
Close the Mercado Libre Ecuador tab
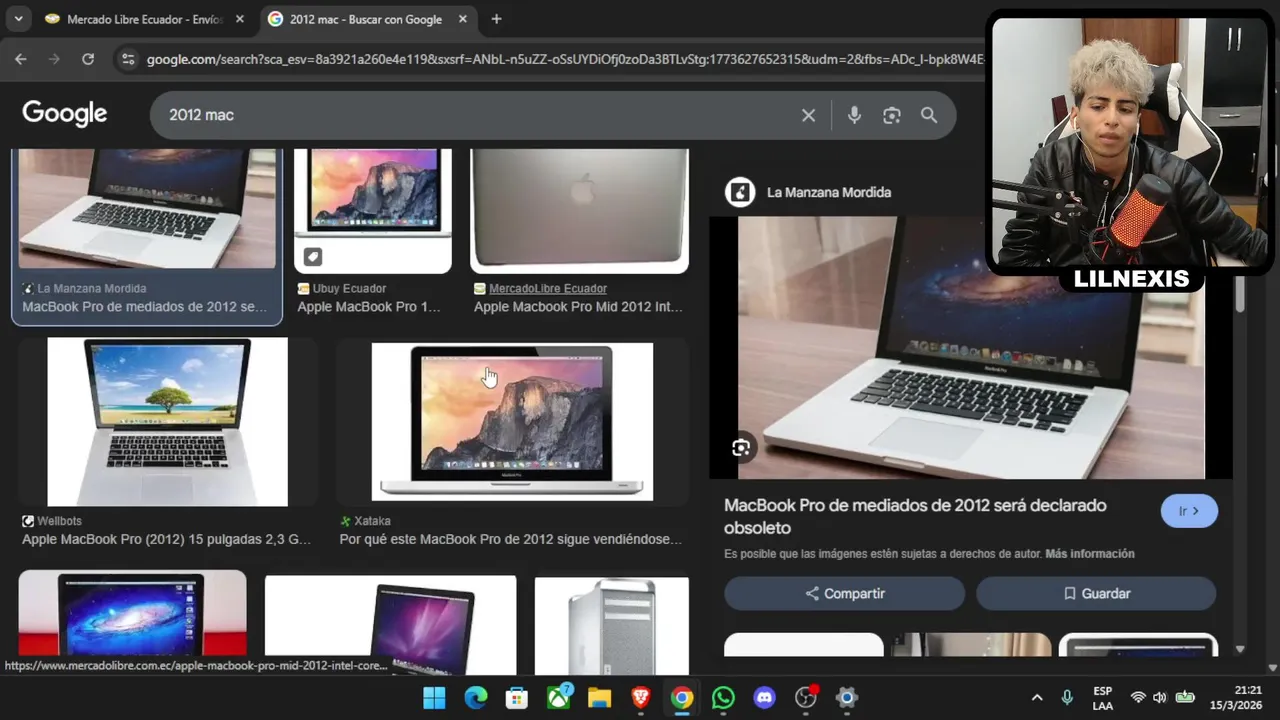pos(239,19)
